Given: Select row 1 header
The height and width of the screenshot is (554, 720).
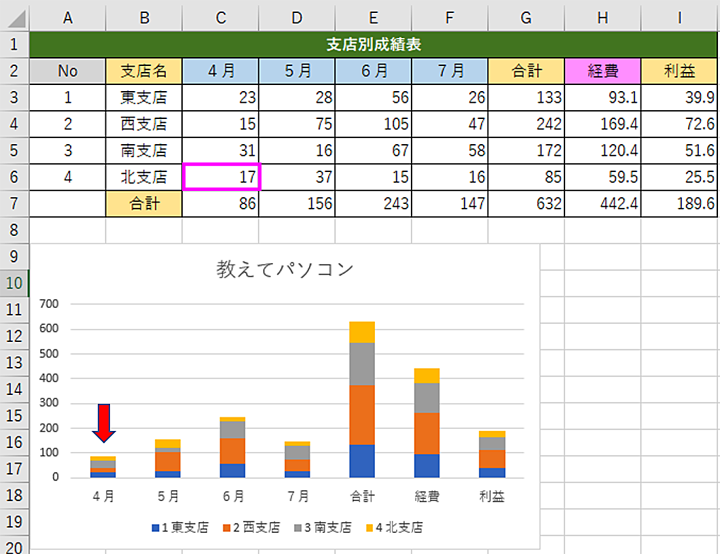Looking at the screenshot, I should tap(14, 45).
